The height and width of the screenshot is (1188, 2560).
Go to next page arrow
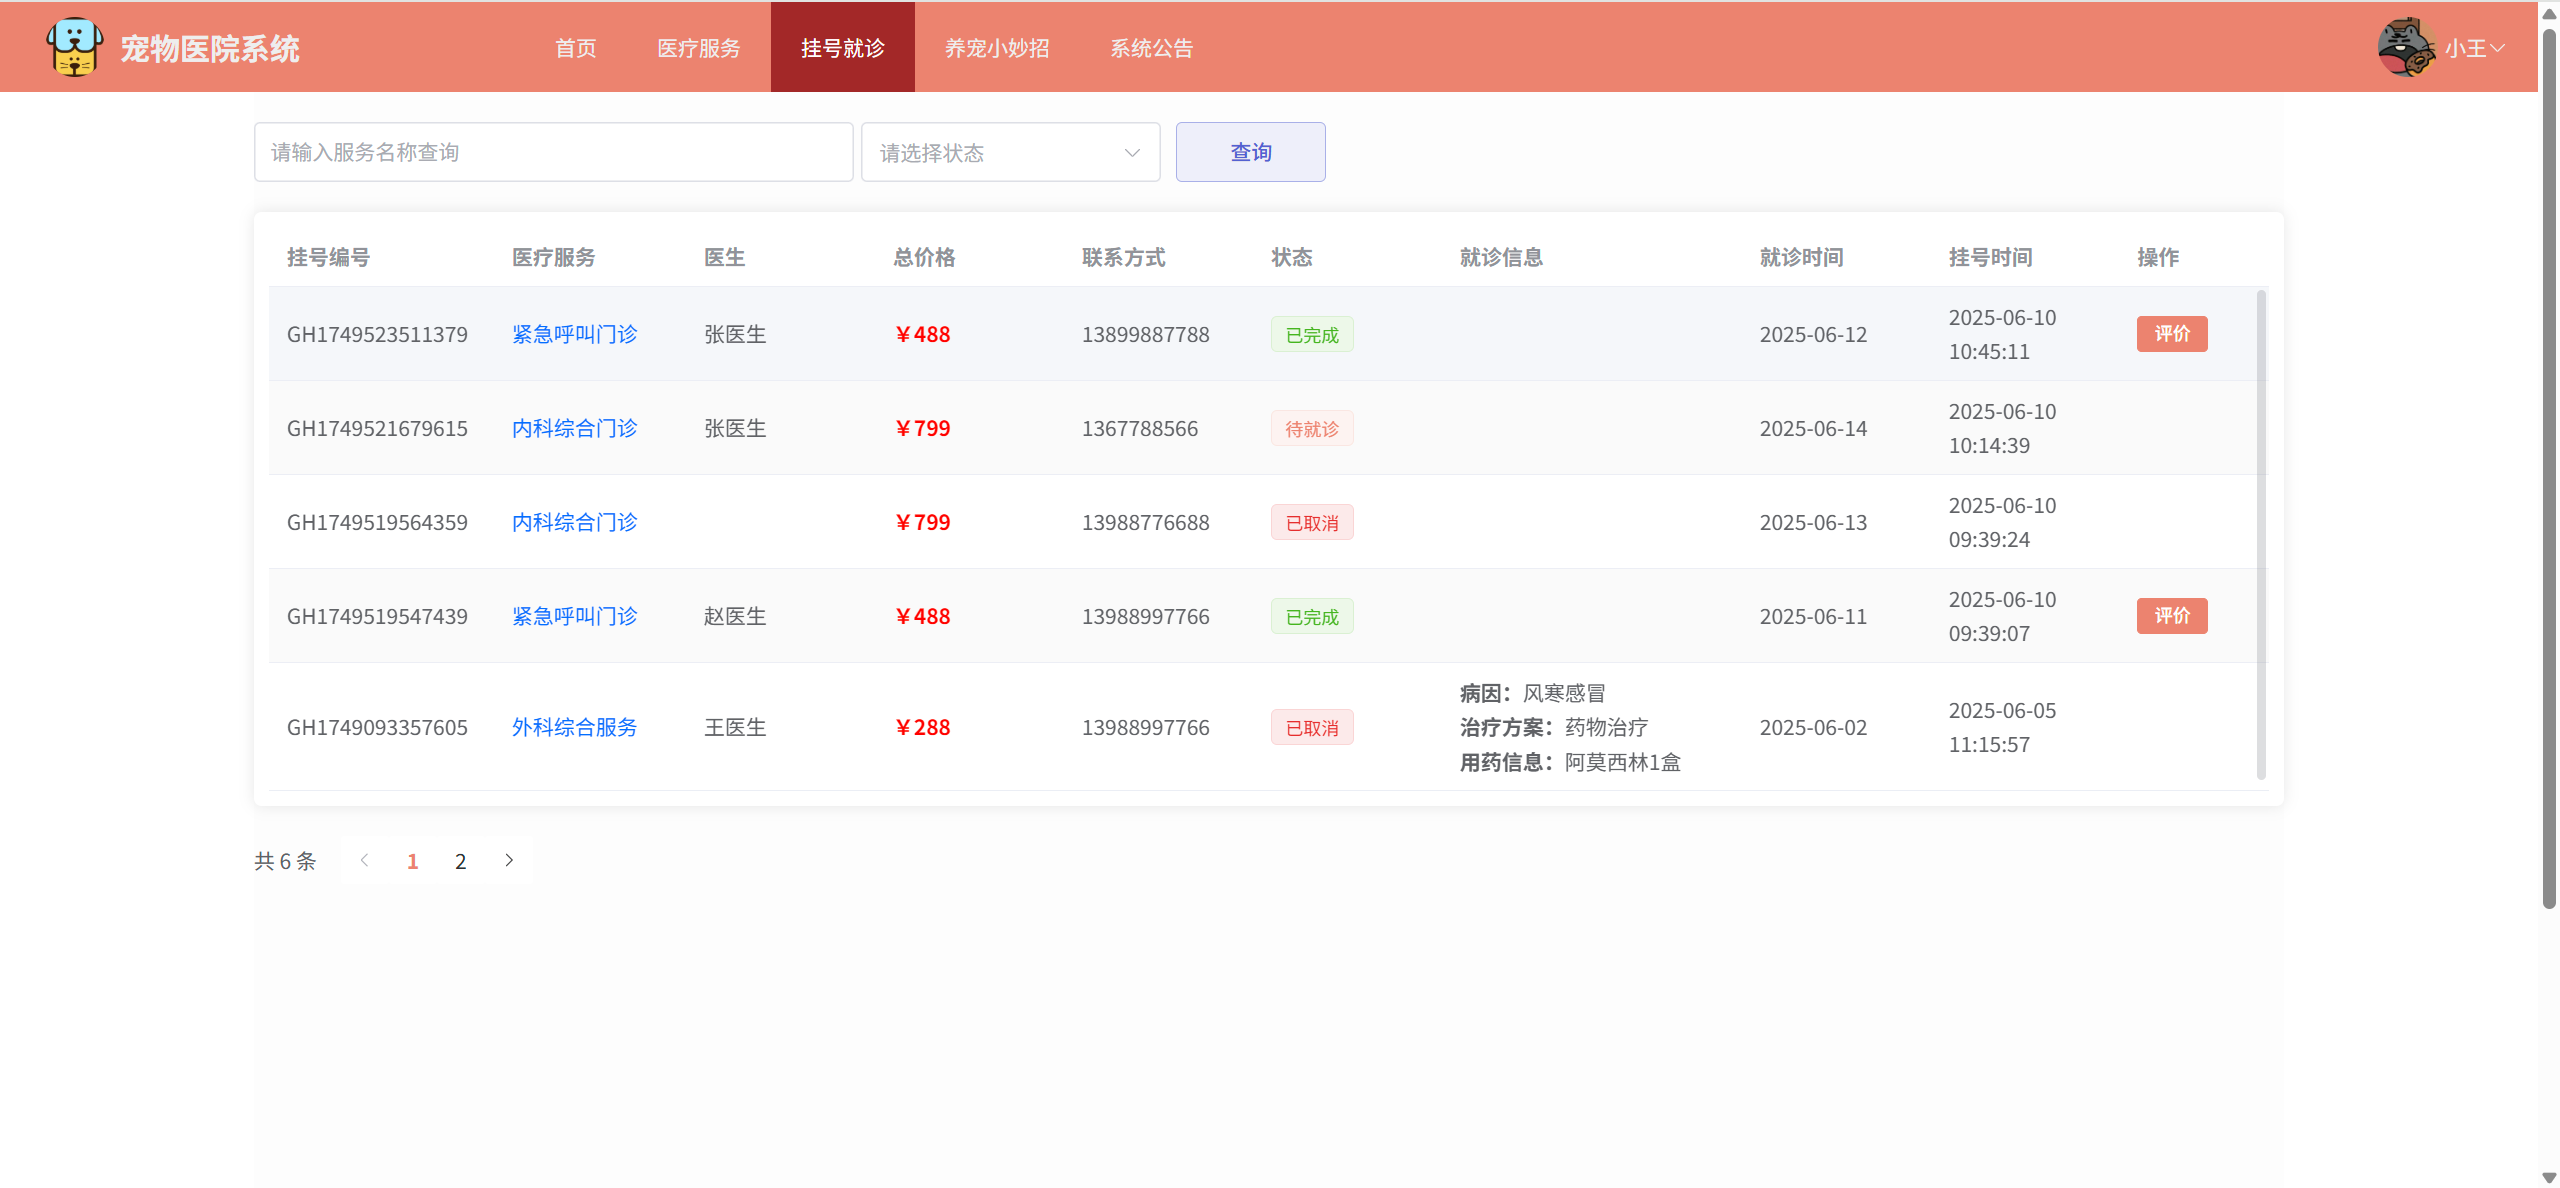[x=509, y=860]
